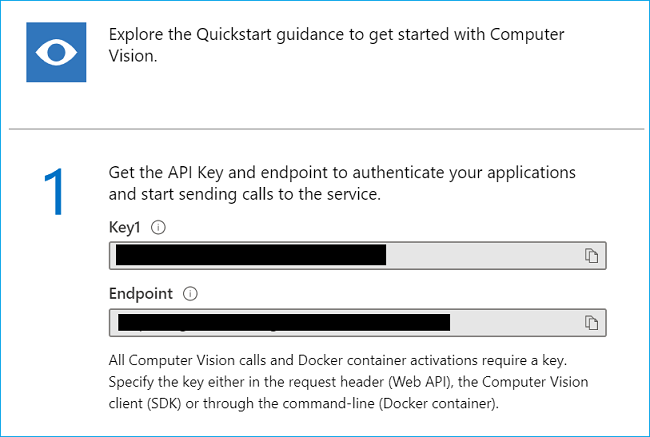Click the Key1 label
This screenshot has height=437, width=650.
pyautogui.click(x=125, y=227)
